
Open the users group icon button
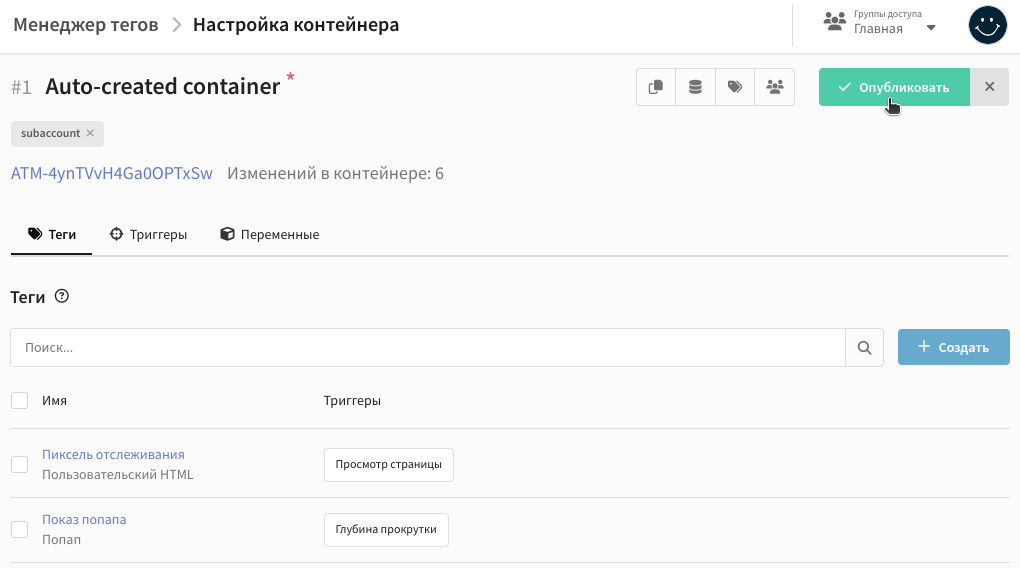click(x=775, y=87)
